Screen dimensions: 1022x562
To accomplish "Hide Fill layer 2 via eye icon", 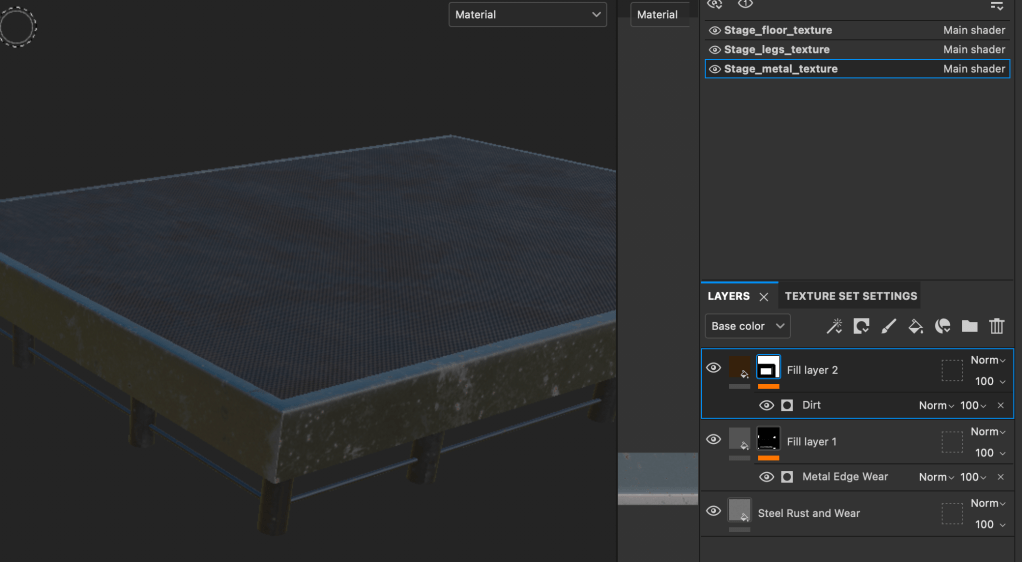I will pyautogui.click(x=713, y=368).
